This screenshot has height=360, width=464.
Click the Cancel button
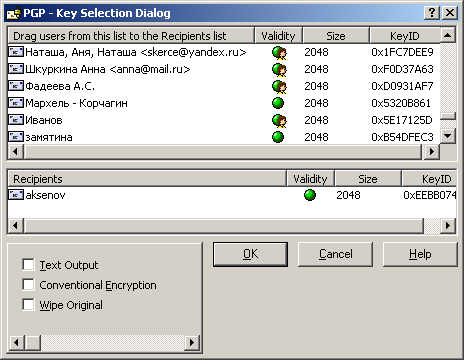(x=335, y=254)
